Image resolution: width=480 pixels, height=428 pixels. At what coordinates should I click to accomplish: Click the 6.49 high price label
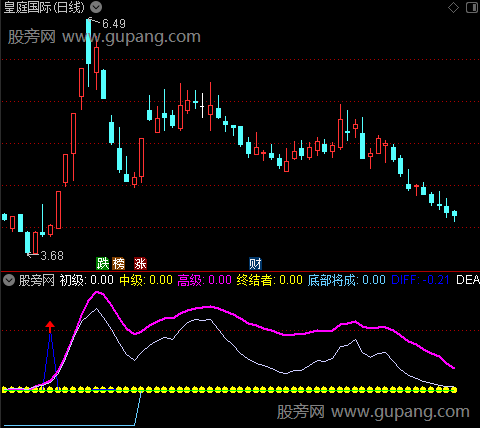[x=114, y=24]
